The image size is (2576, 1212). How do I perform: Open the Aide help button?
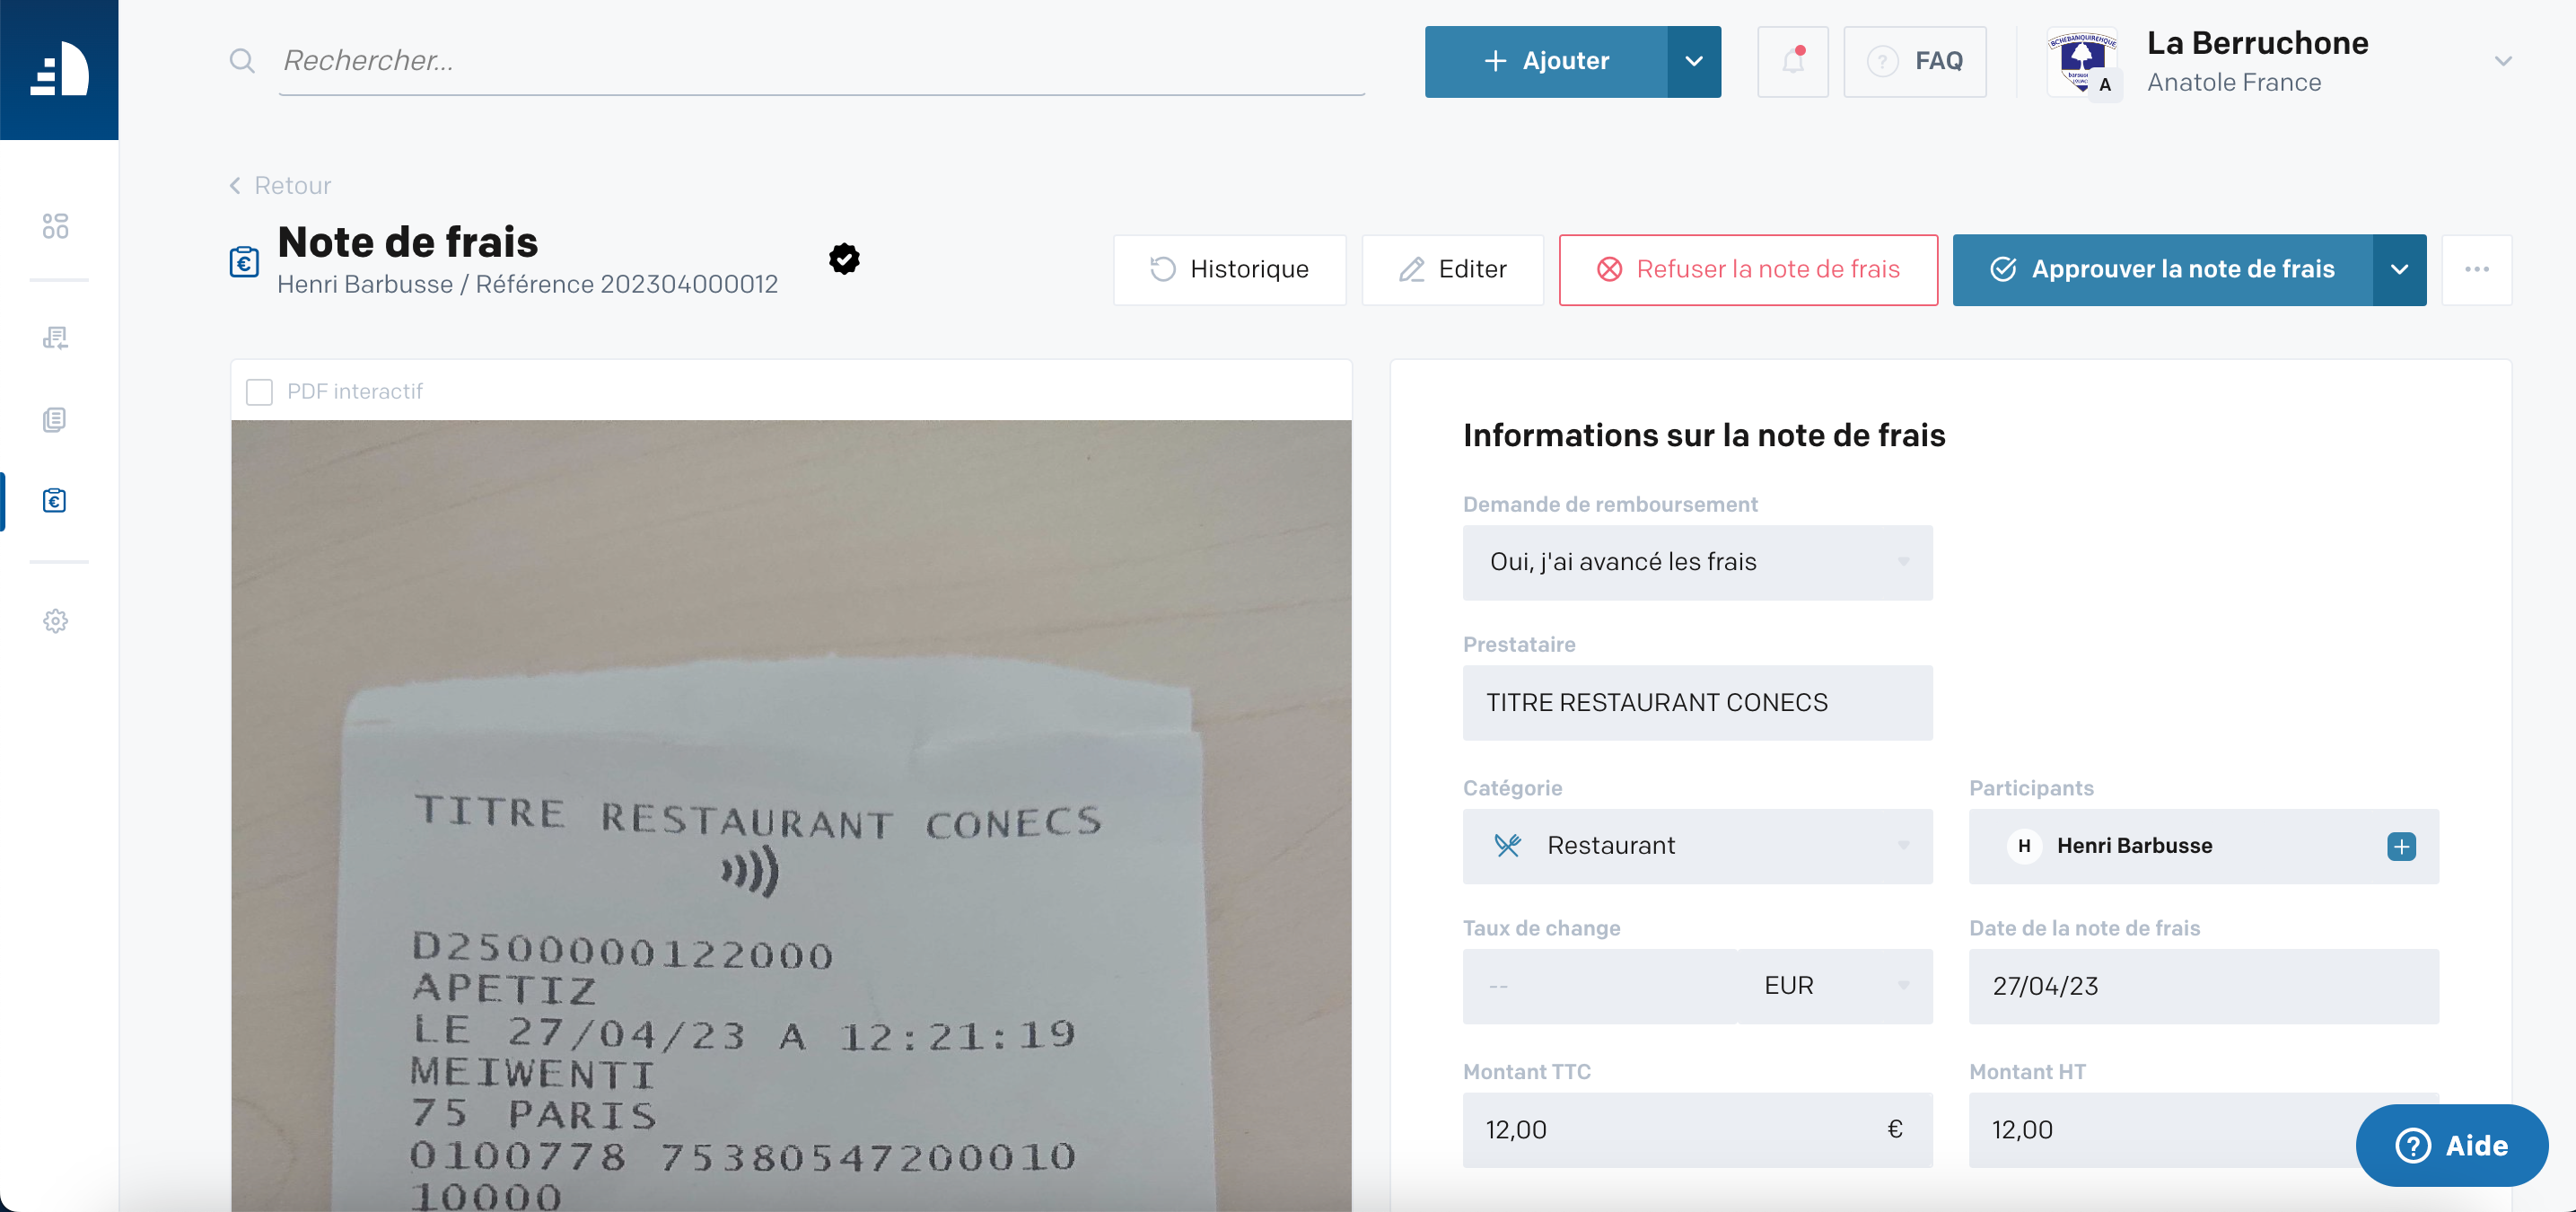[x=2451, y=1145]
